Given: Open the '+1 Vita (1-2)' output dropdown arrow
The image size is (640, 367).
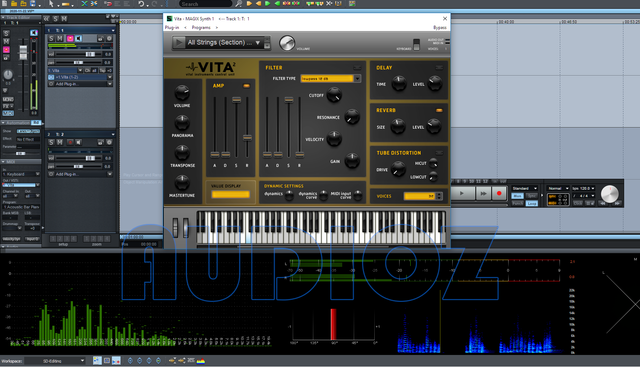Looking at the screenshot, I should 109,77.
